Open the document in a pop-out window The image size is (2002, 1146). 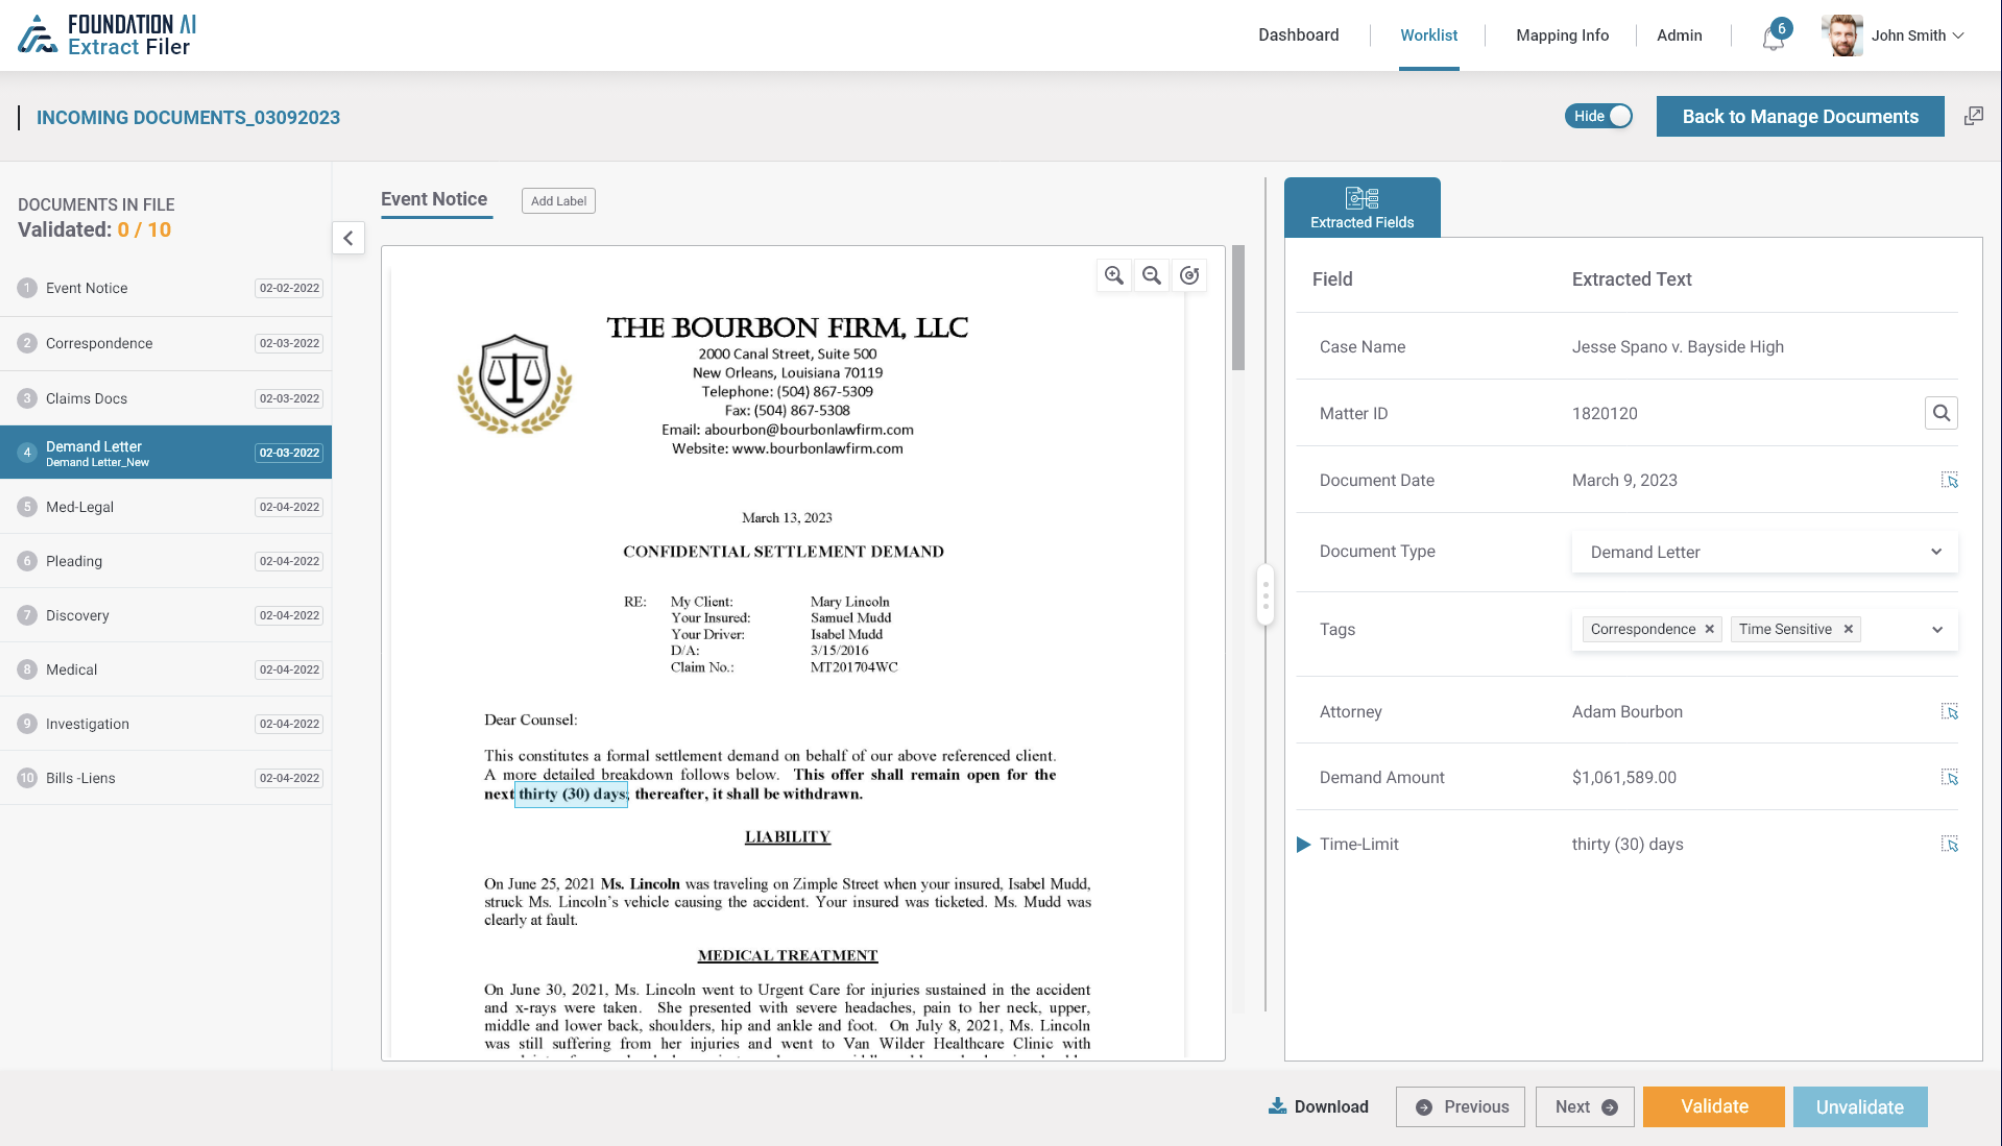[x=1975, y=116]
